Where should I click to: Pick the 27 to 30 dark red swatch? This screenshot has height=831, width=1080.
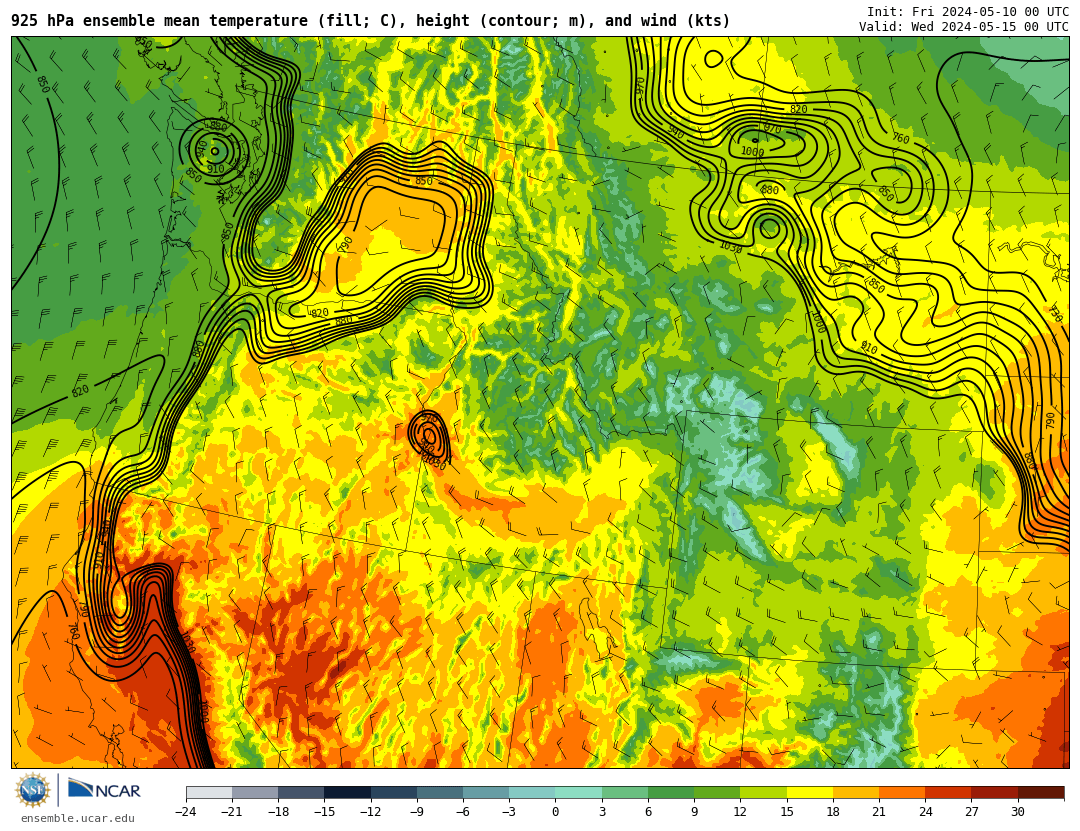(994, 792)
